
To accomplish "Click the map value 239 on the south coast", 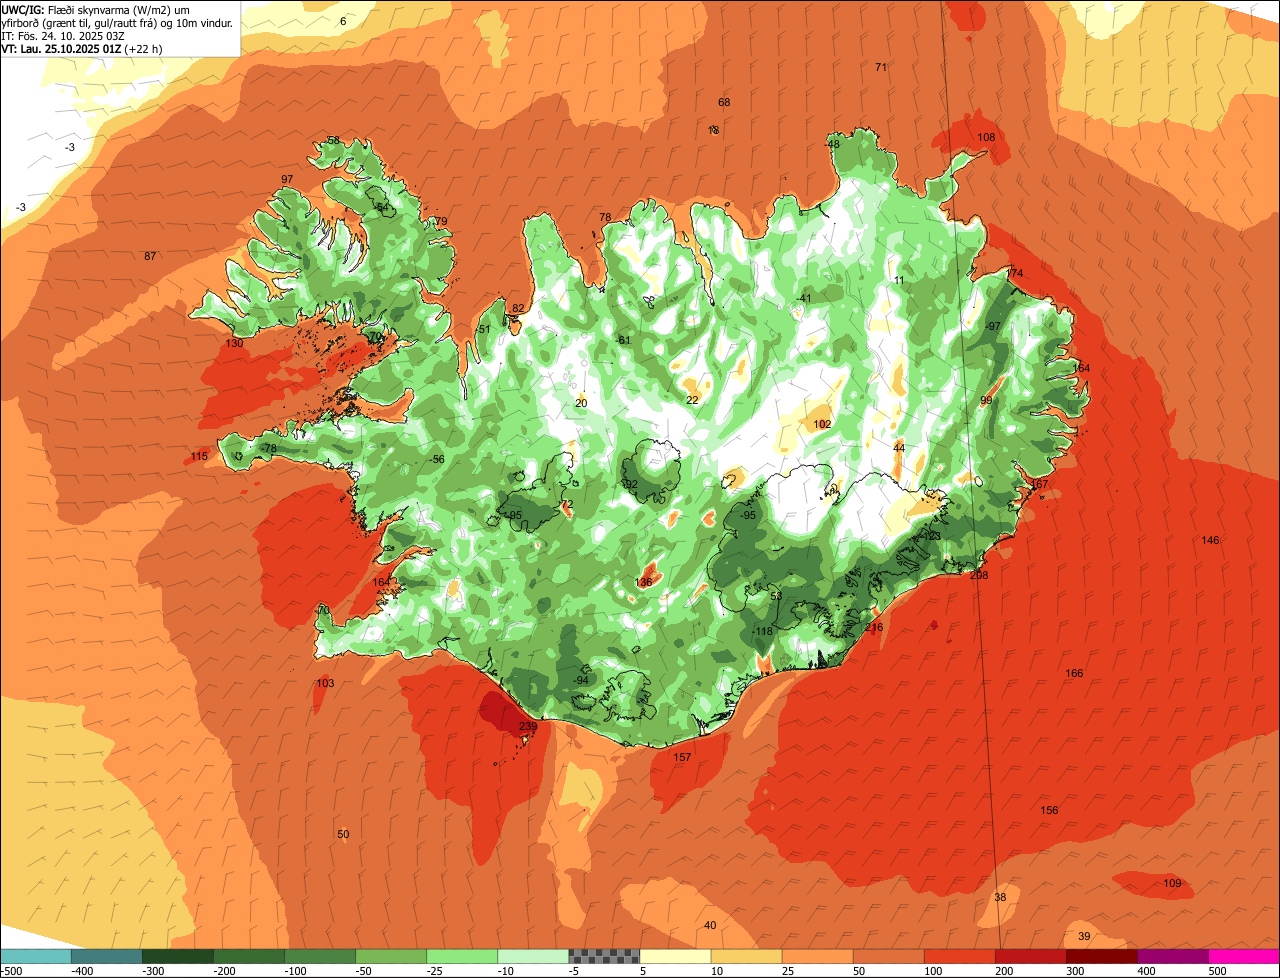I will 528,727.
